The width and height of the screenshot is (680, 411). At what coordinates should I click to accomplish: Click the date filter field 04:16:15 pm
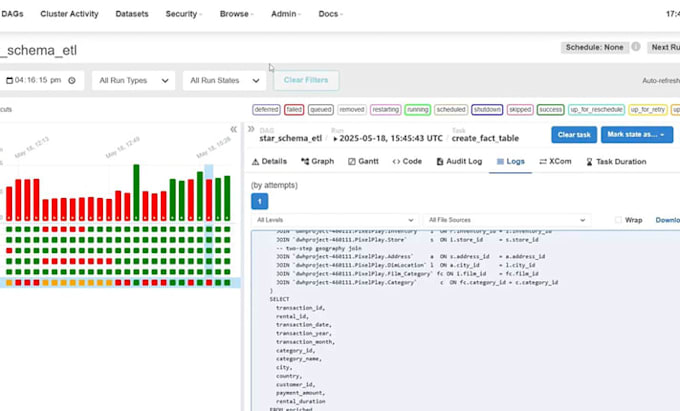point(41,81)
